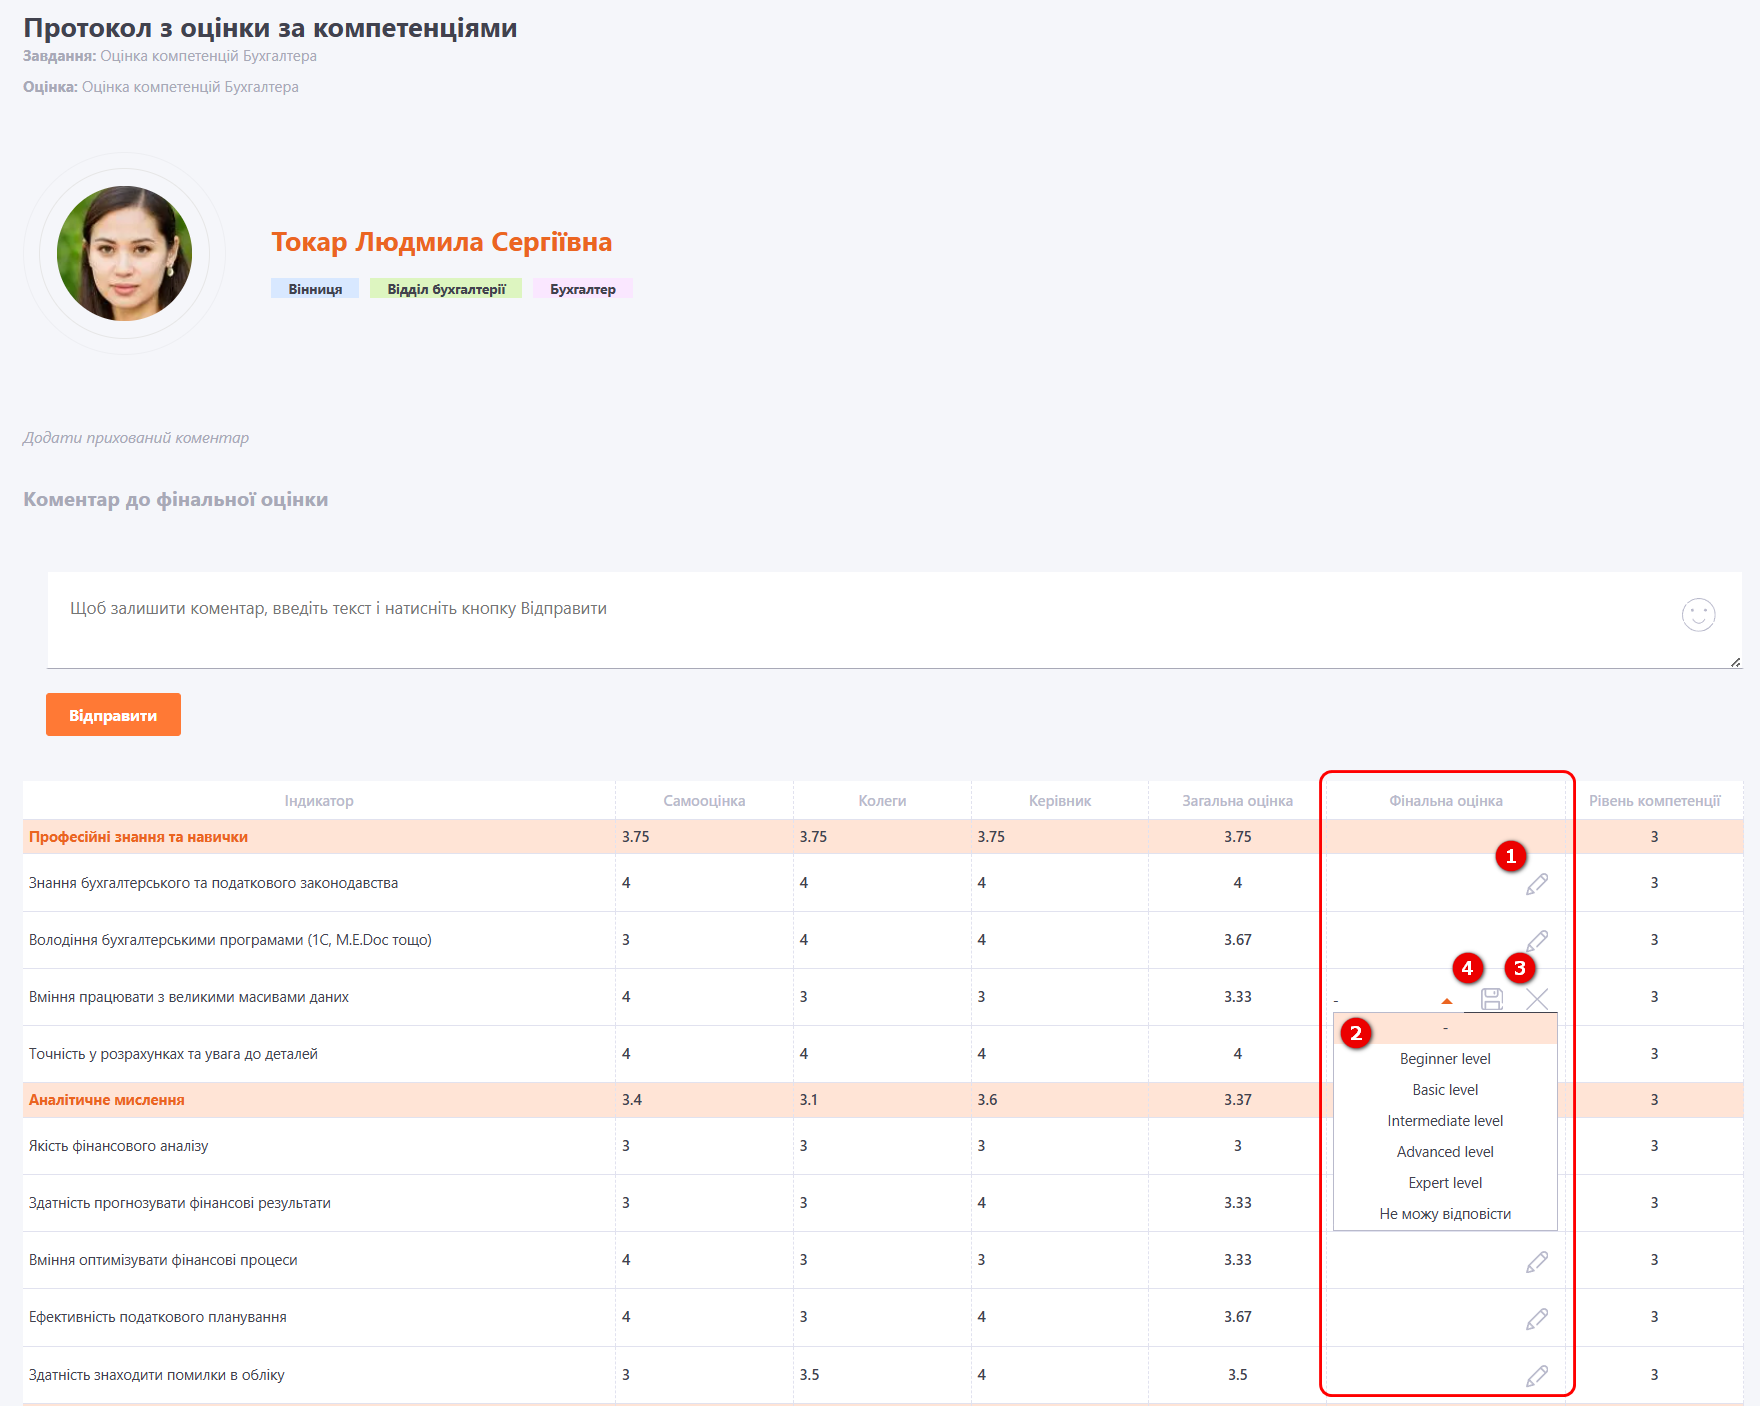This screenshot has width=1760, height=1406.
Task: Select Beginner level from the dropdown
Action: 1445,1059
